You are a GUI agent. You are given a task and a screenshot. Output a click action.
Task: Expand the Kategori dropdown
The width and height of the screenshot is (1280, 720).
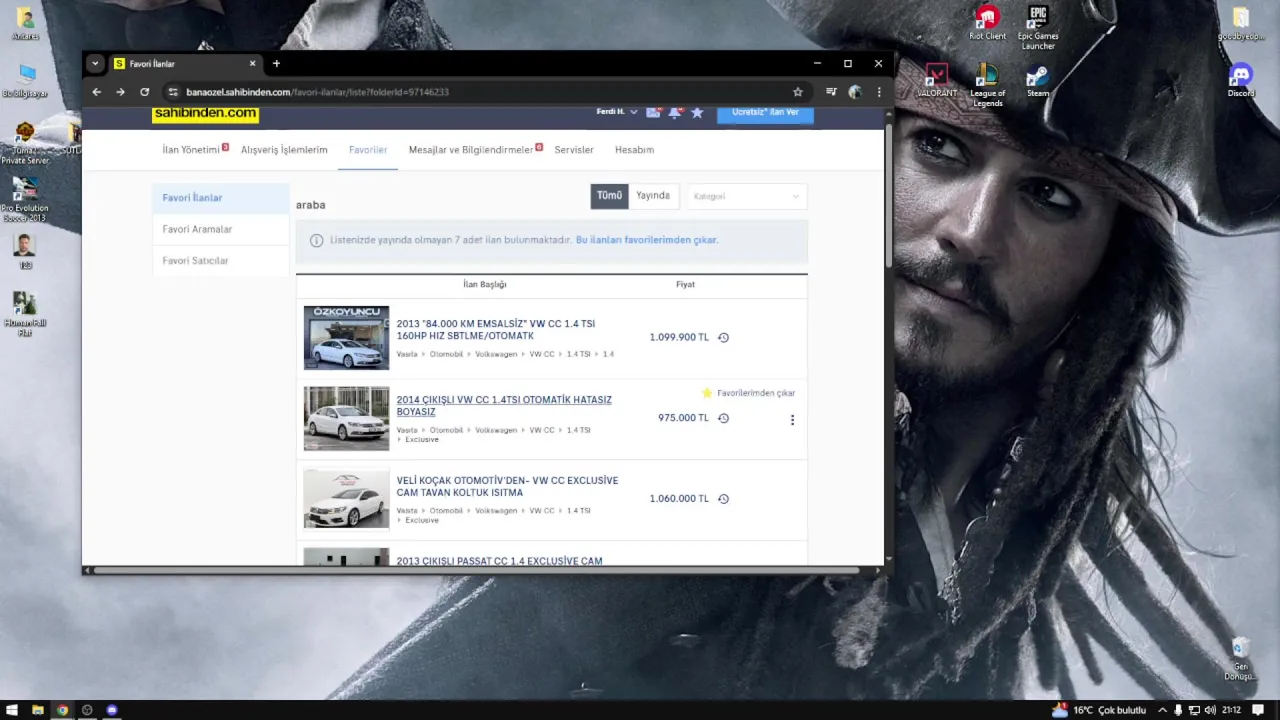[x=746, y=196]
